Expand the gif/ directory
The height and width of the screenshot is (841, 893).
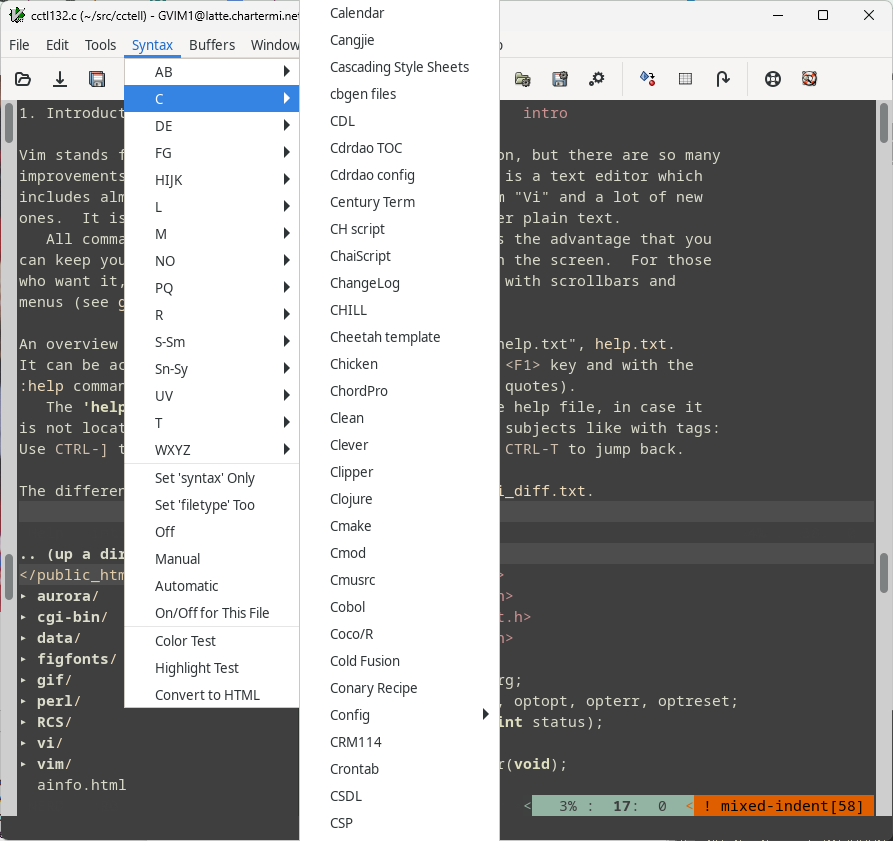(x=24, y=680)
